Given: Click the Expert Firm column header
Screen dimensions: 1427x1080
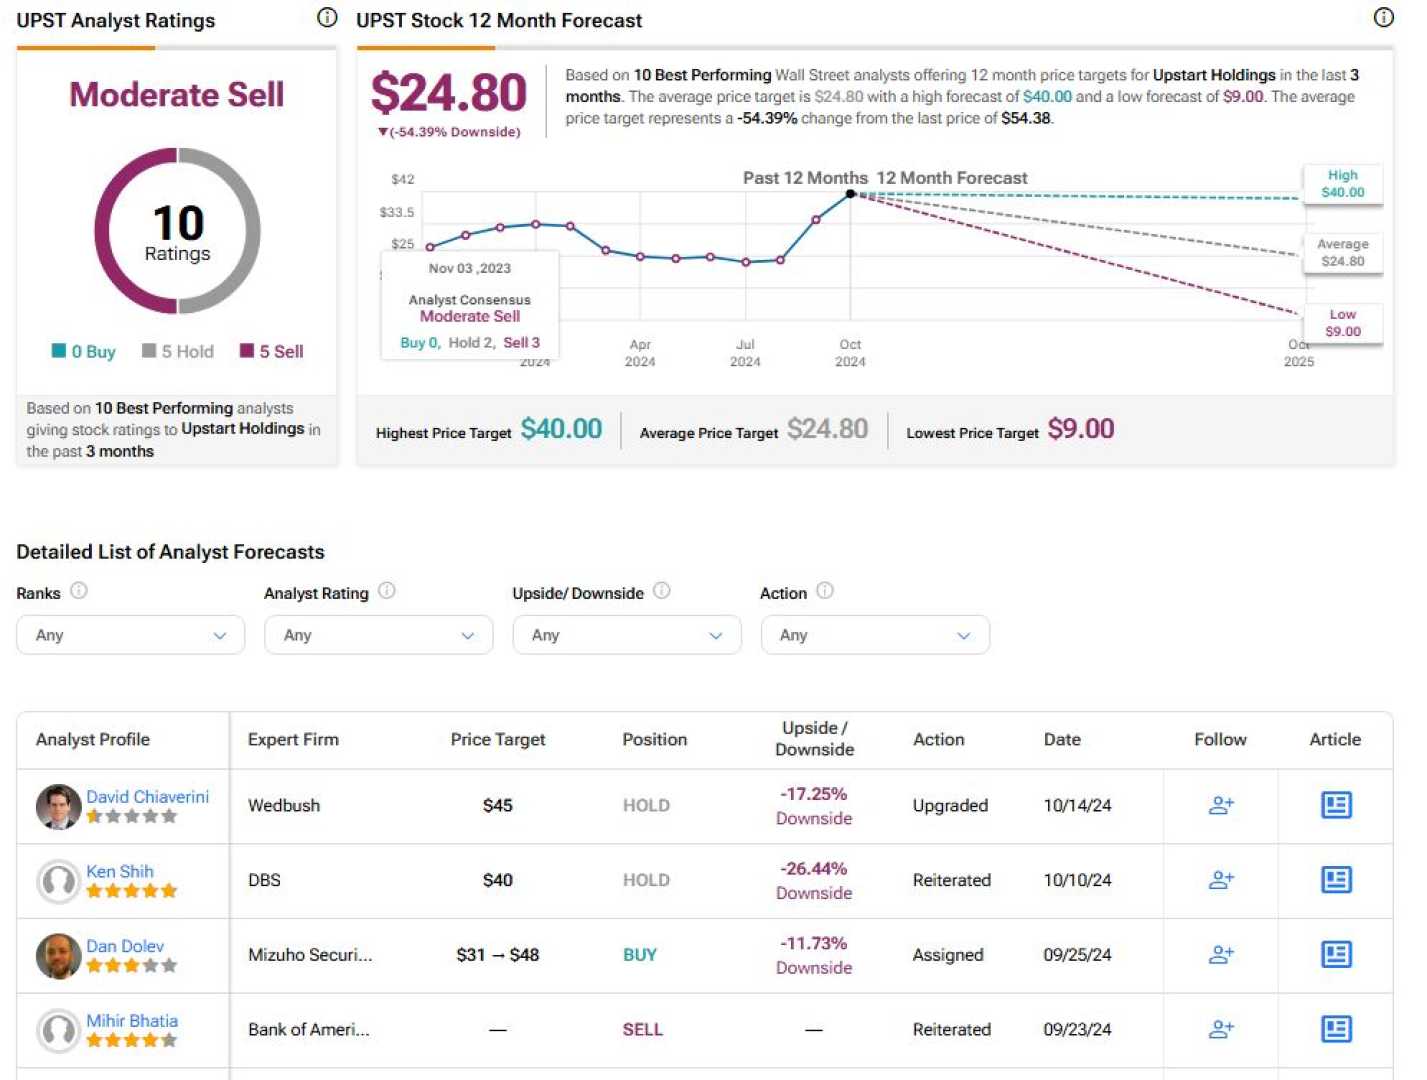Looking at the screenshot, I should click(293, 739).
